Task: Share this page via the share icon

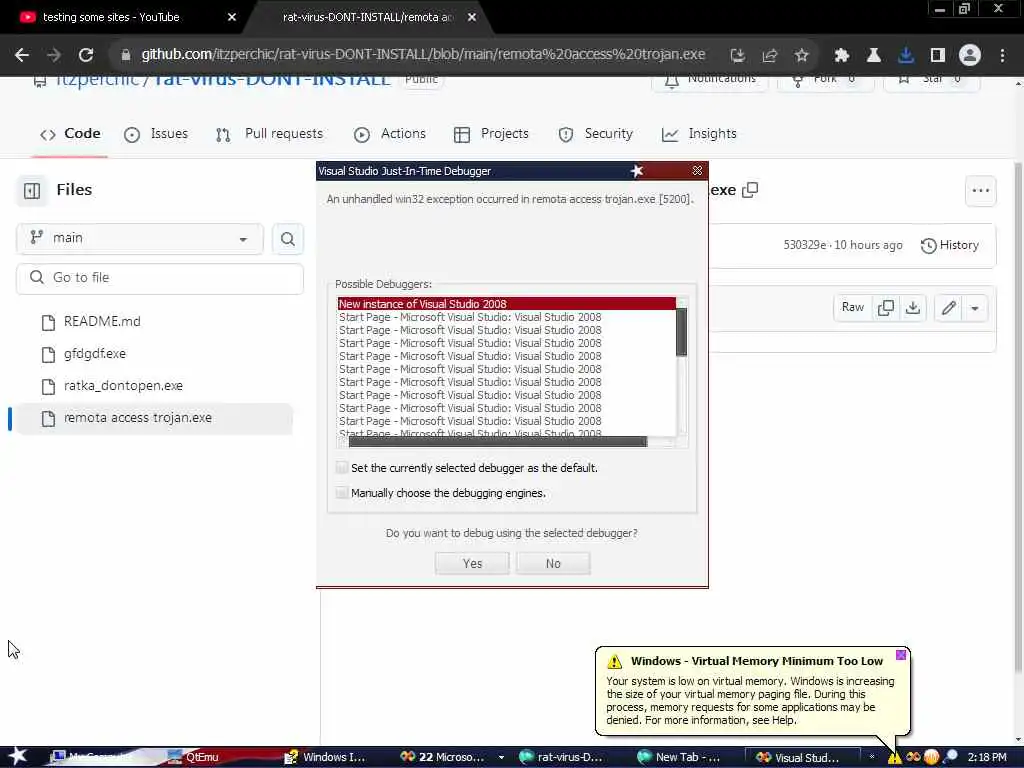Action: [769, 56]
